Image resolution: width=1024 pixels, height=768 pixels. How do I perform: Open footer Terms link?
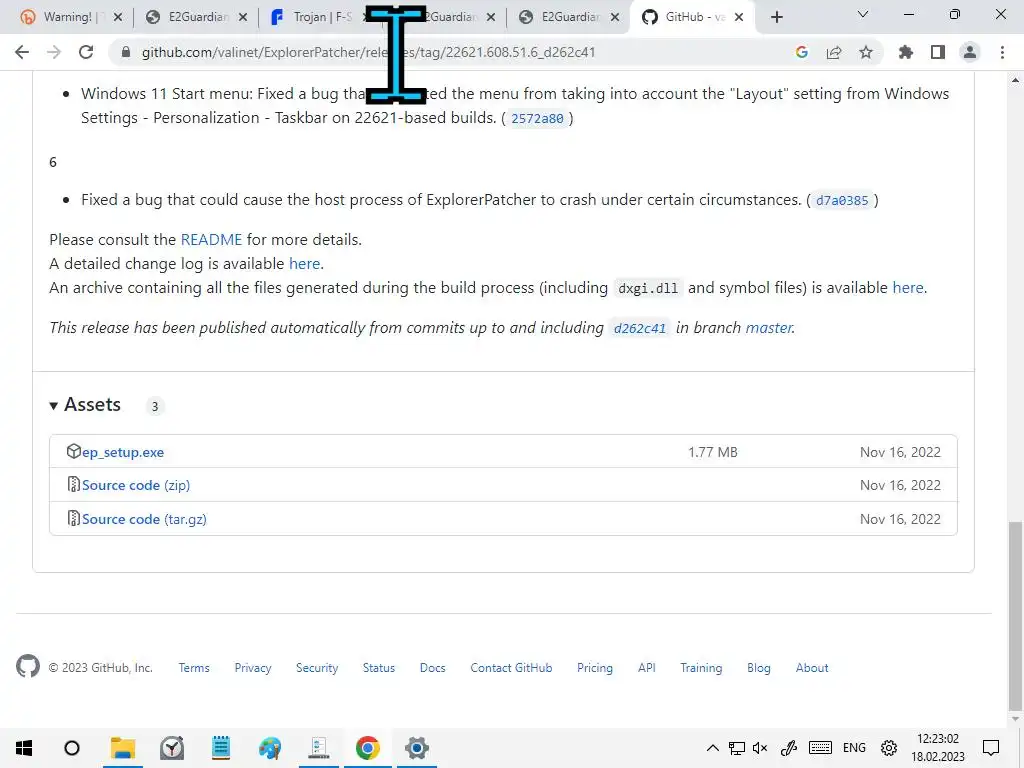[x=194, y=668]
